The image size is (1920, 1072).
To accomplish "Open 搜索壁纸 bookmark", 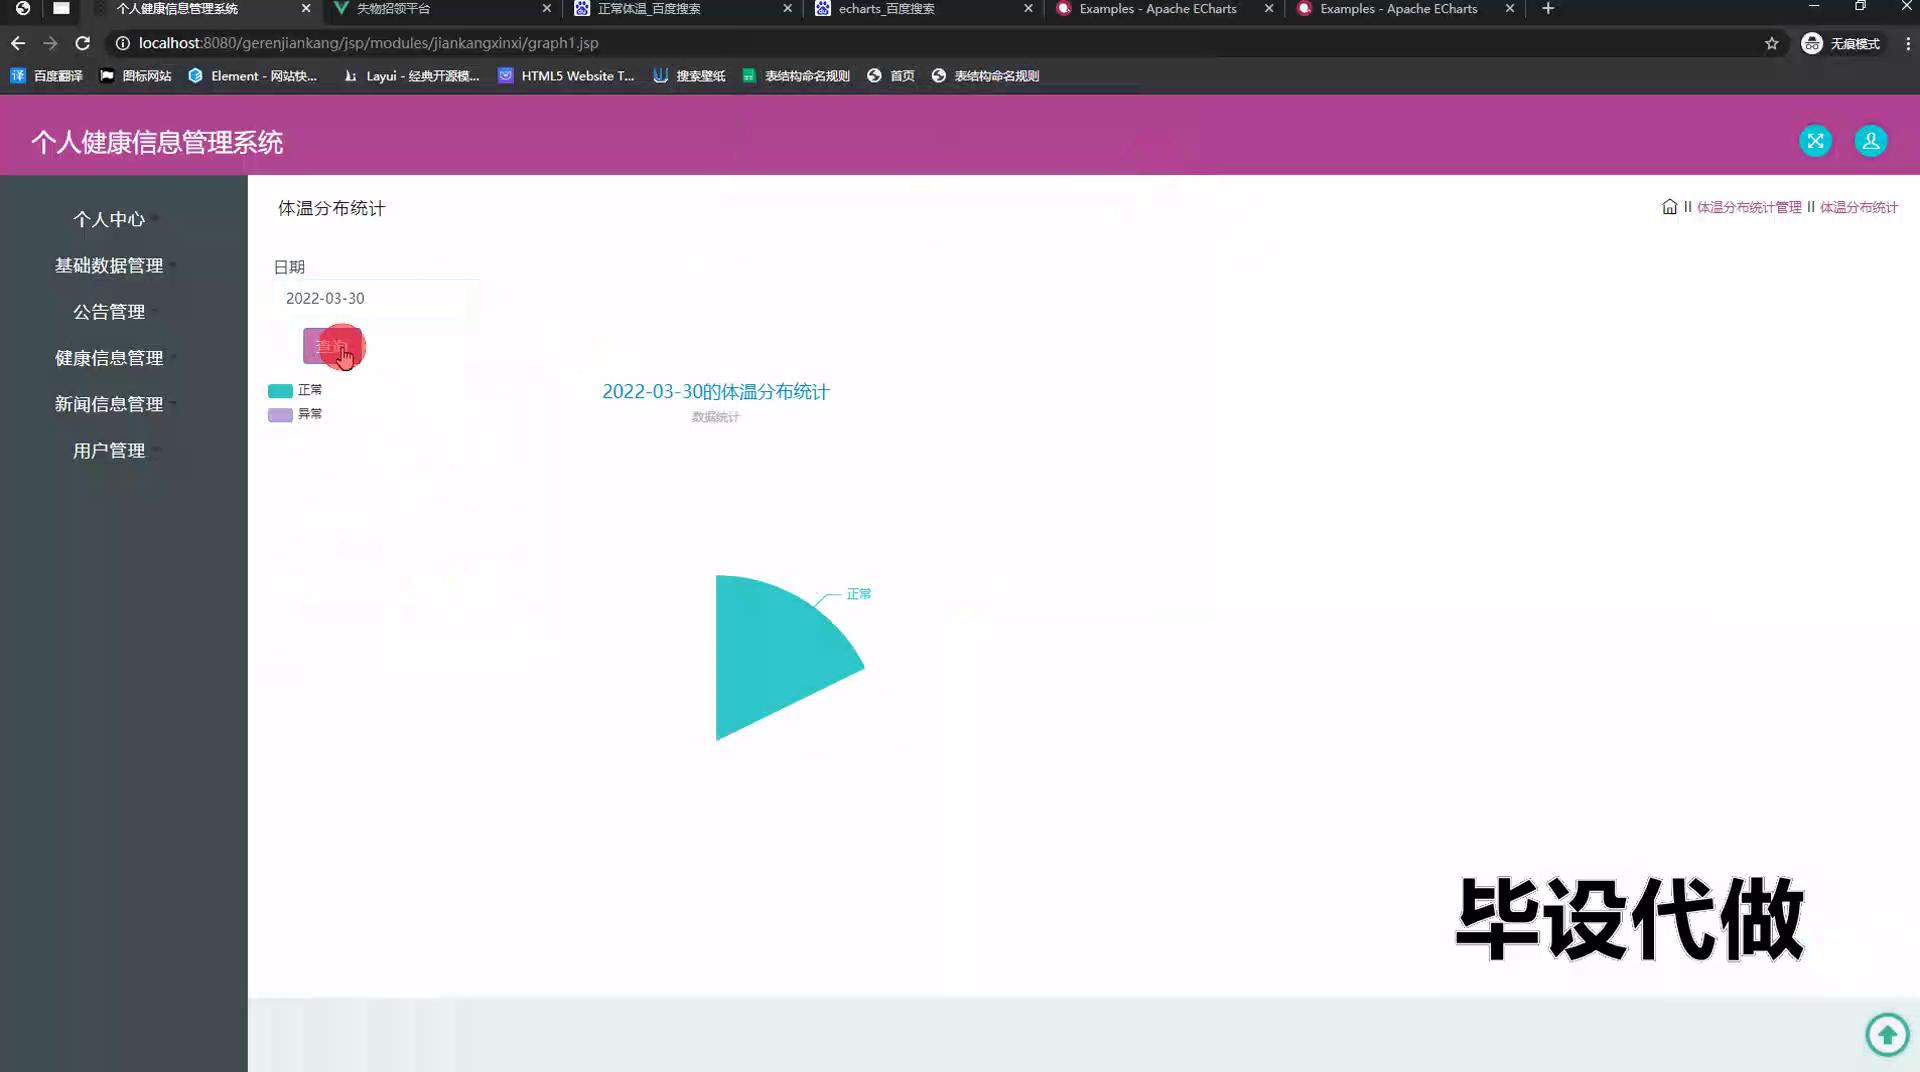I will point(689,76).
